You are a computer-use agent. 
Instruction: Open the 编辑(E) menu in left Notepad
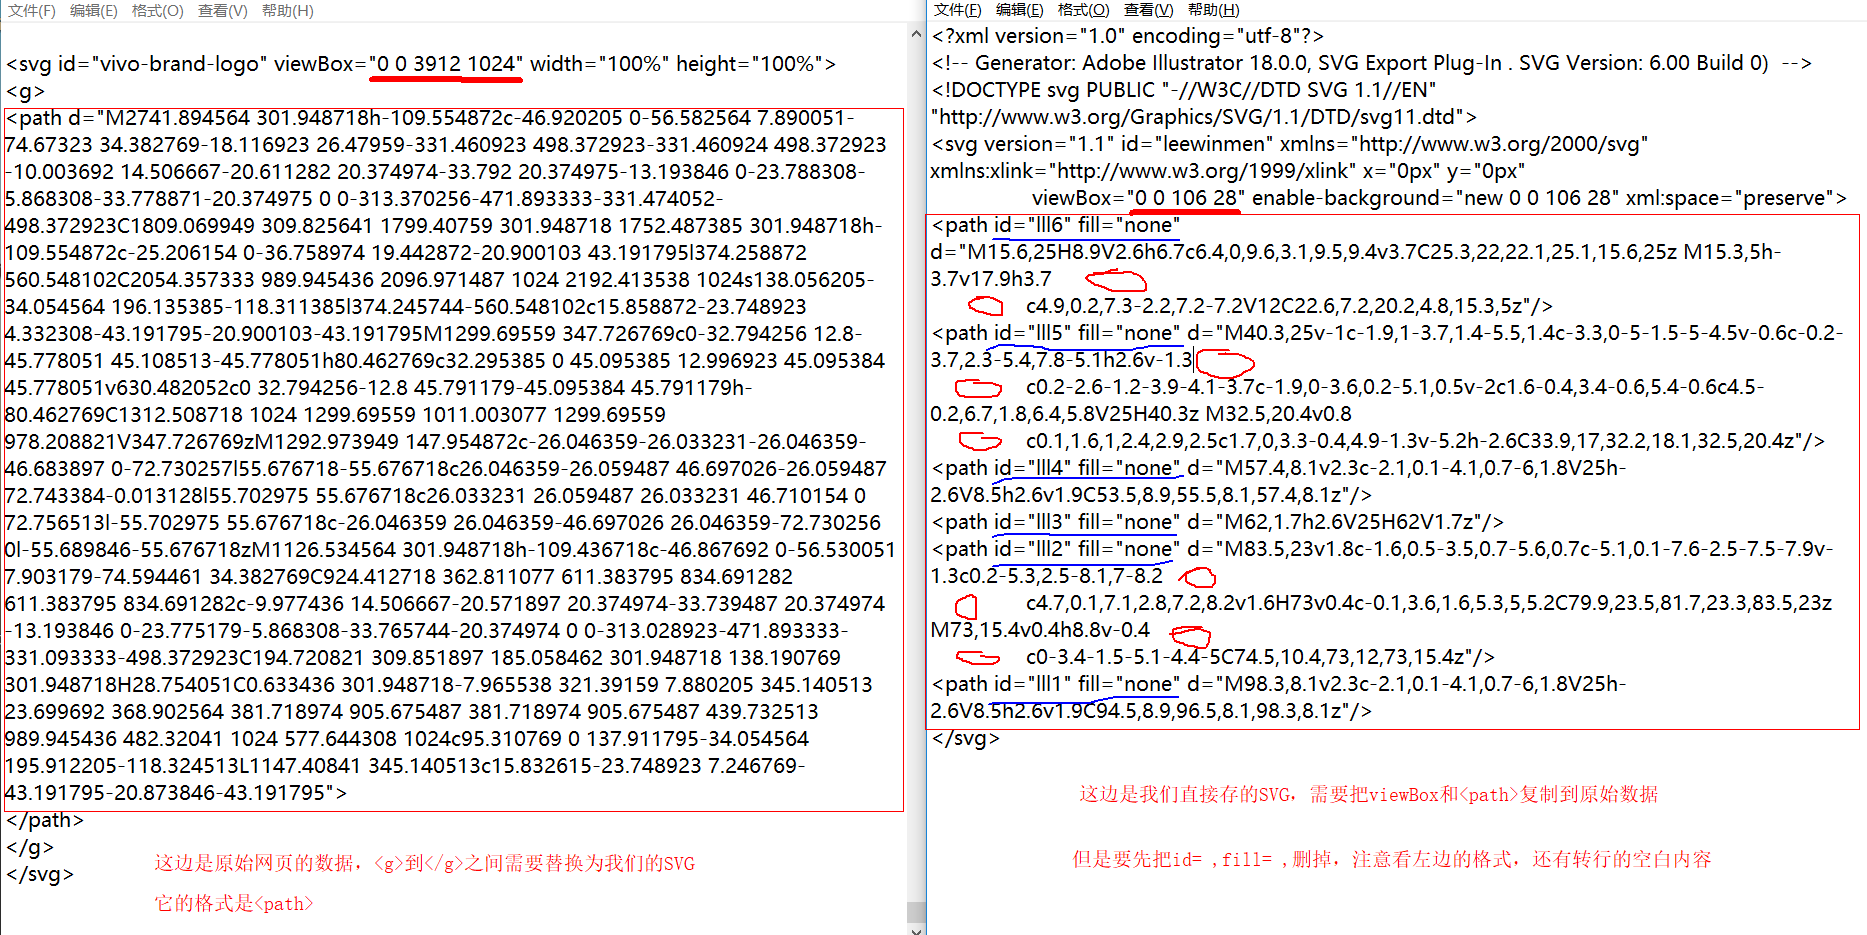94,11
